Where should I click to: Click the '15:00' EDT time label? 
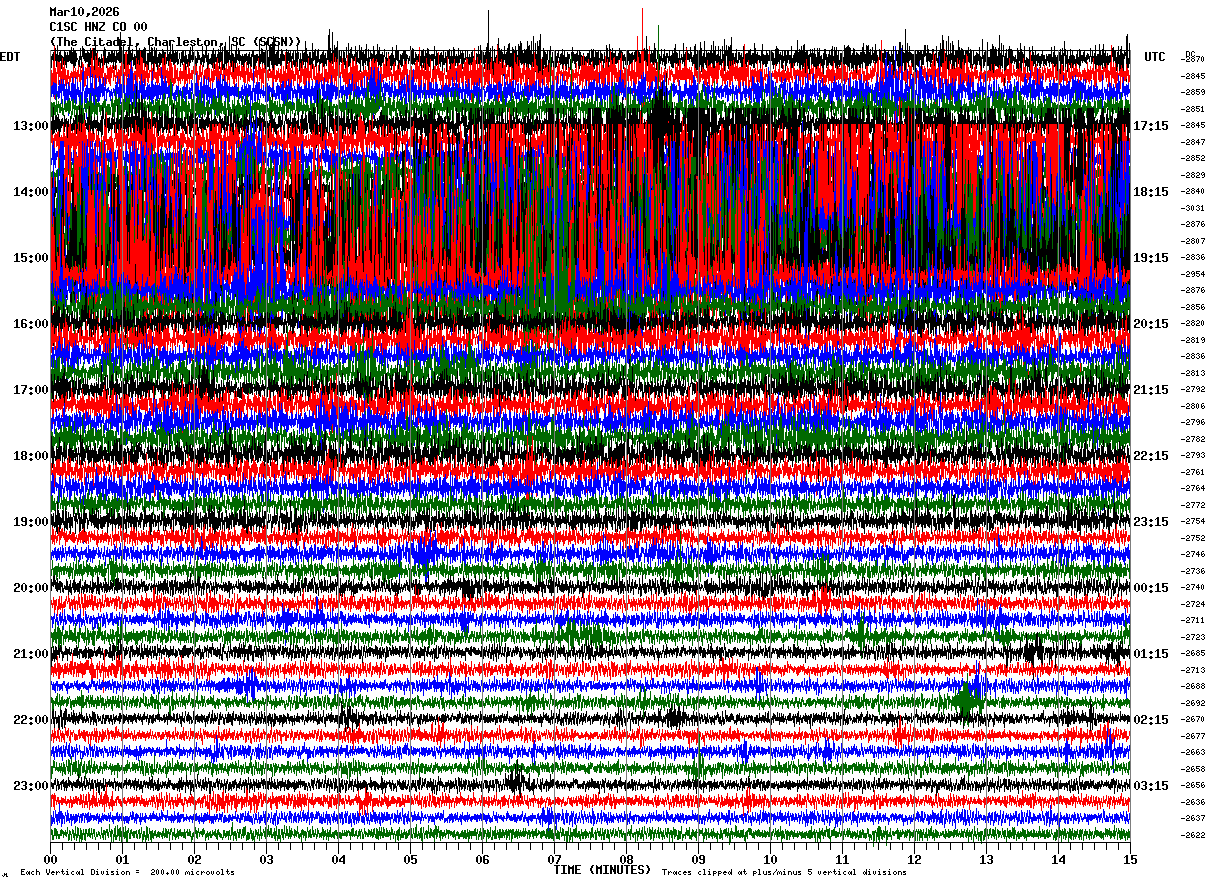pos(31,258)
